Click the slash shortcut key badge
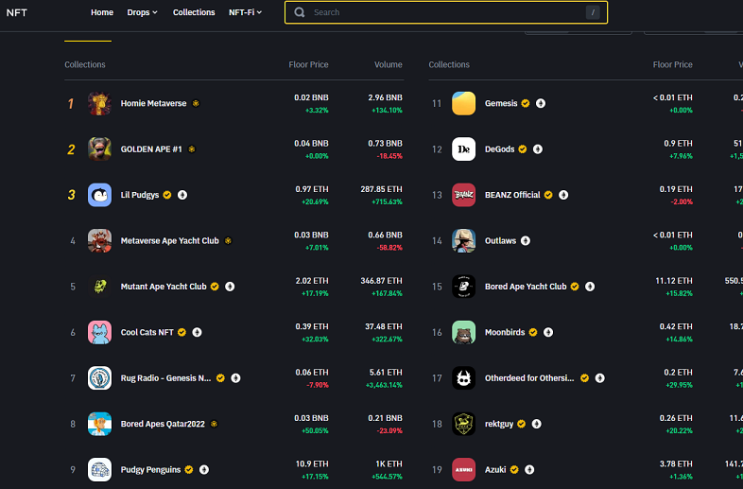The image size is (743, 489). tap(592, 12)
